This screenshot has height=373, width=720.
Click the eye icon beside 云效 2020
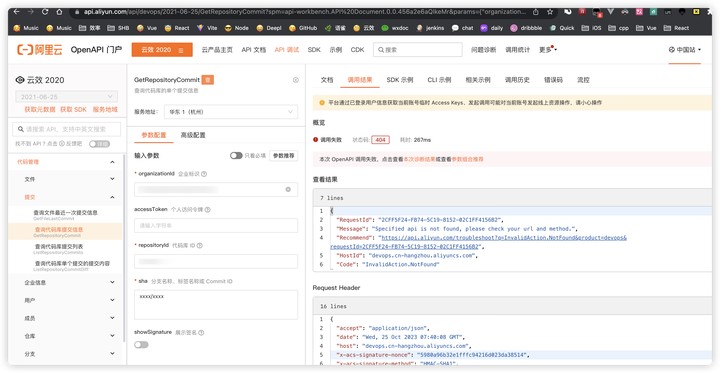pyautogui.click(x=20, y=80)
